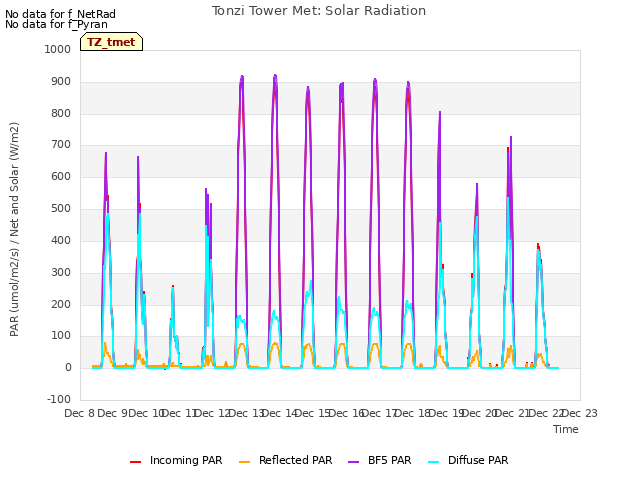
Task: Click the BF5 PAR peak on Dec 14
Action: pos(275,76)
